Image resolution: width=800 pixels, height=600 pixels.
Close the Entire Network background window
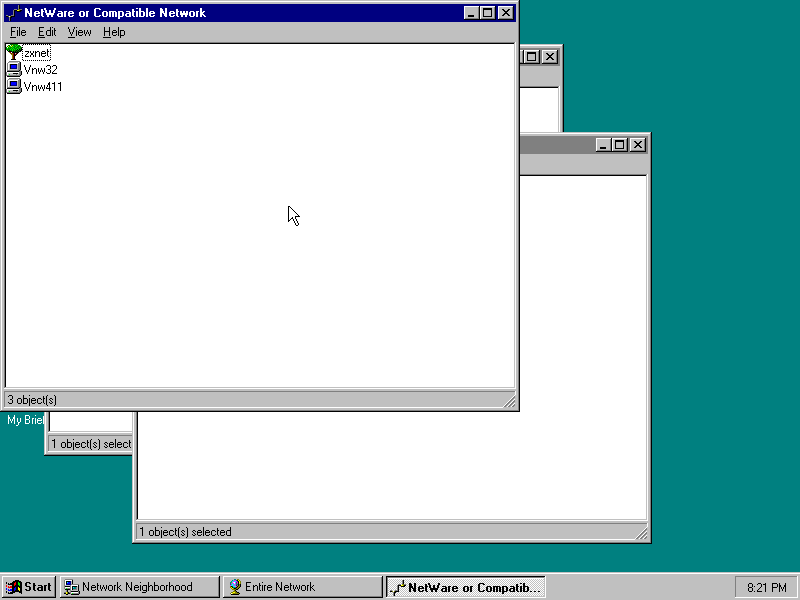(638, 145)
